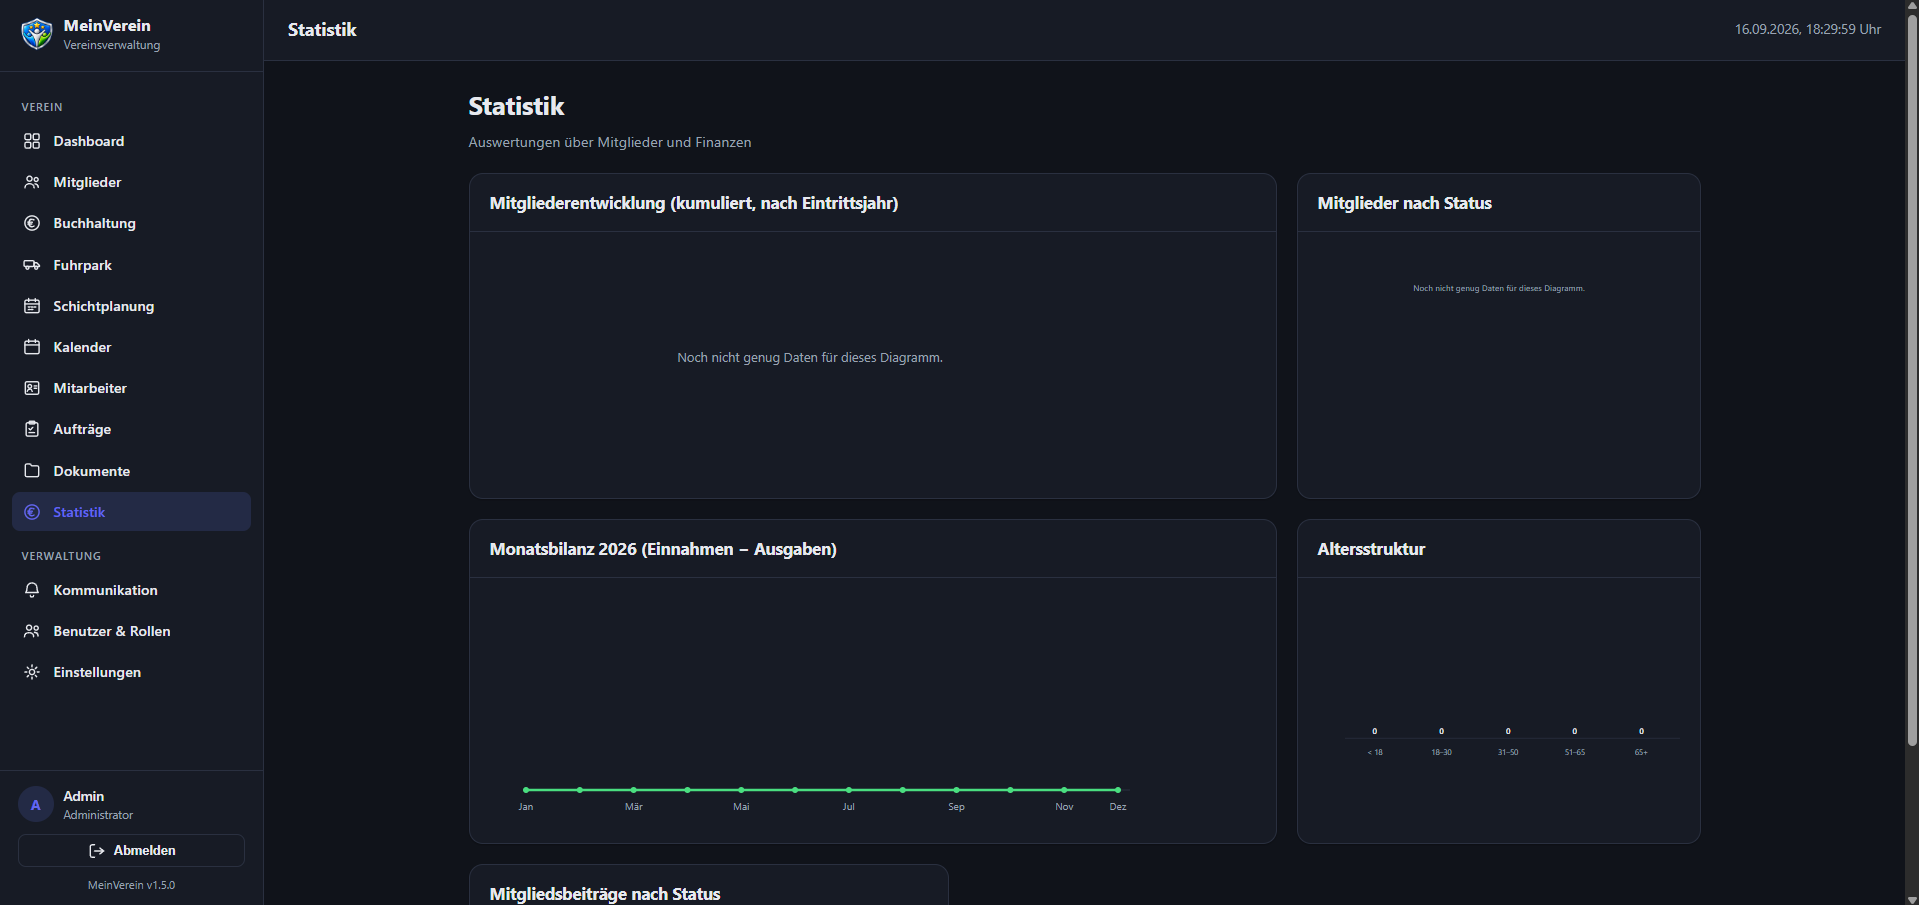Click the Mitglieder people icon
Viewport: 1919px width, 905px height.
(x=32, y=182)
